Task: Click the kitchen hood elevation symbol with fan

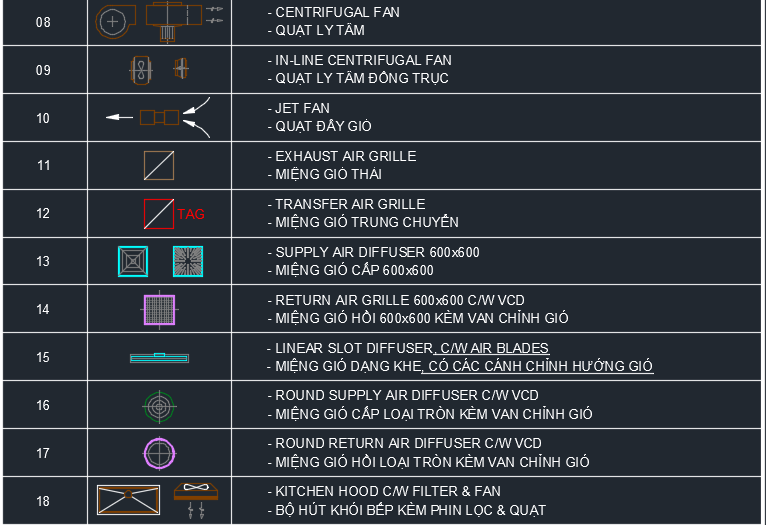Action: pos(196,501)
